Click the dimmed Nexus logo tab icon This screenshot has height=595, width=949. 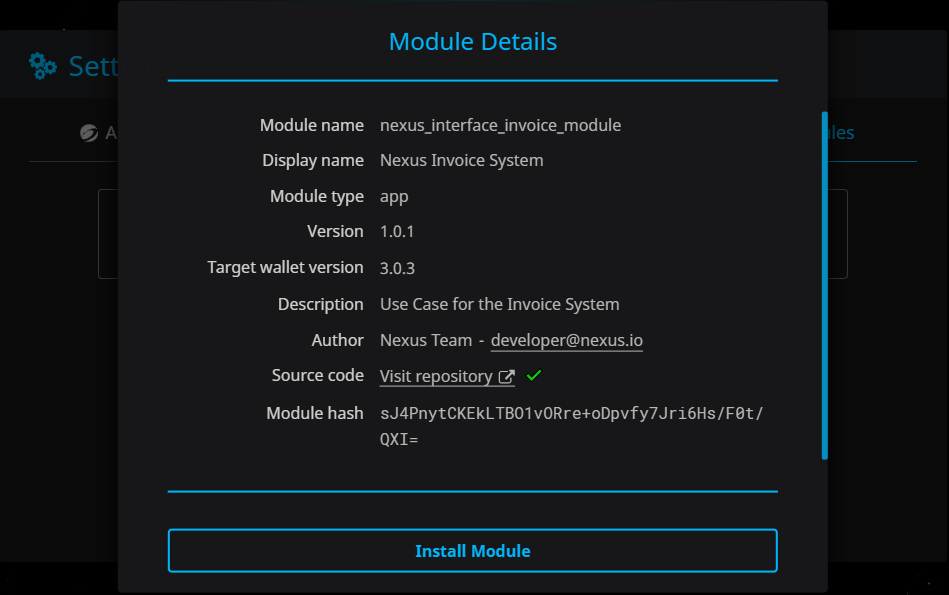(89, 133)
